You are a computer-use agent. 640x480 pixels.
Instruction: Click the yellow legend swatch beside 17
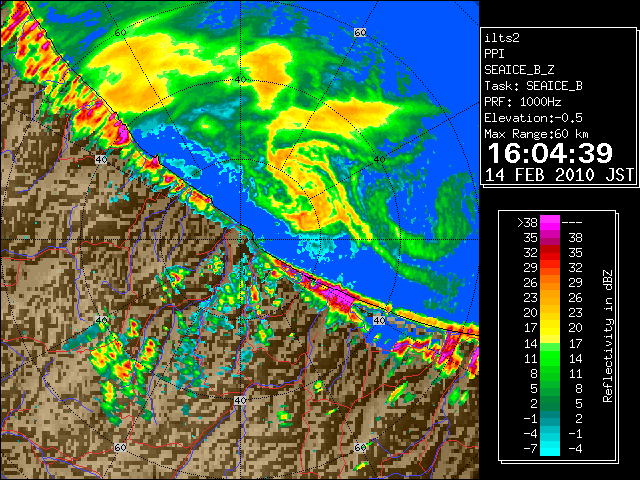point(550,328)
